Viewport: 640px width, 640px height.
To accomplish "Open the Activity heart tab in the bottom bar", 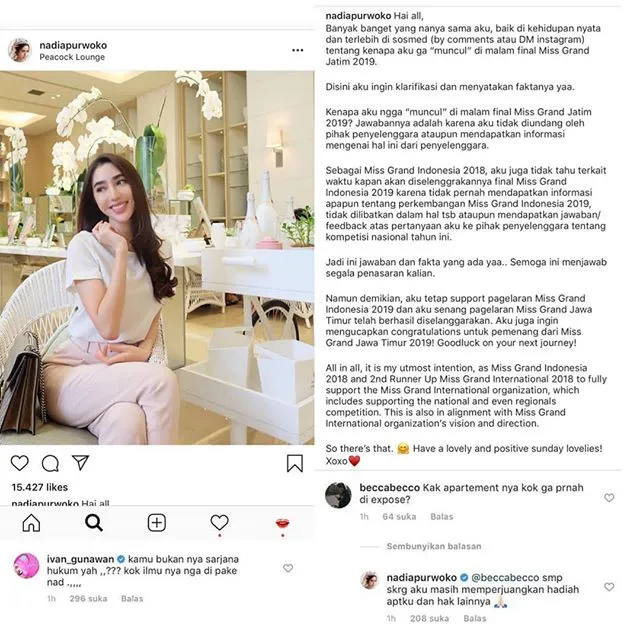I will coord(219,522).
